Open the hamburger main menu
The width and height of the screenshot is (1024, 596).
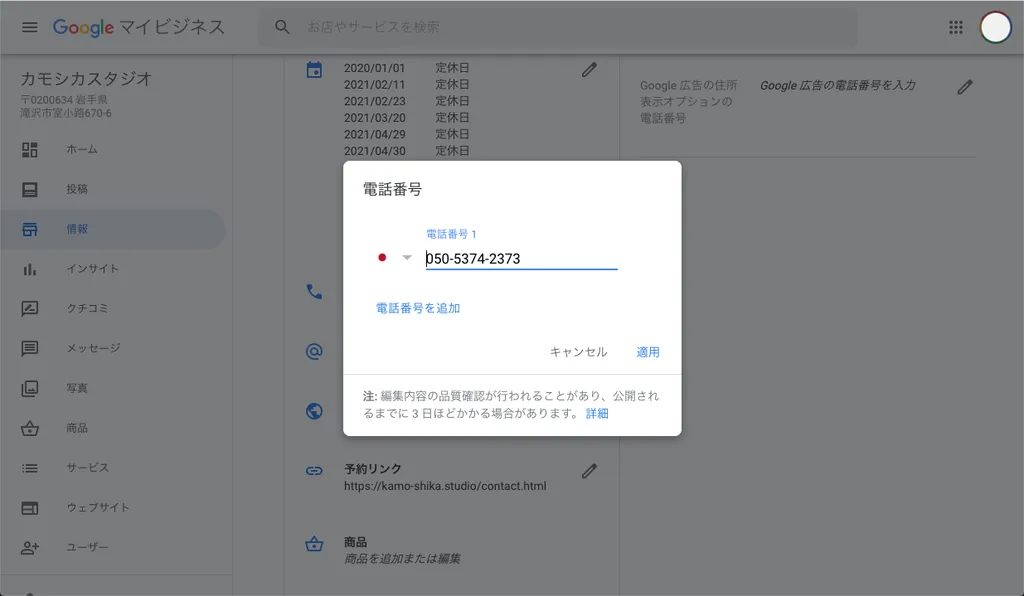point(29,27)
